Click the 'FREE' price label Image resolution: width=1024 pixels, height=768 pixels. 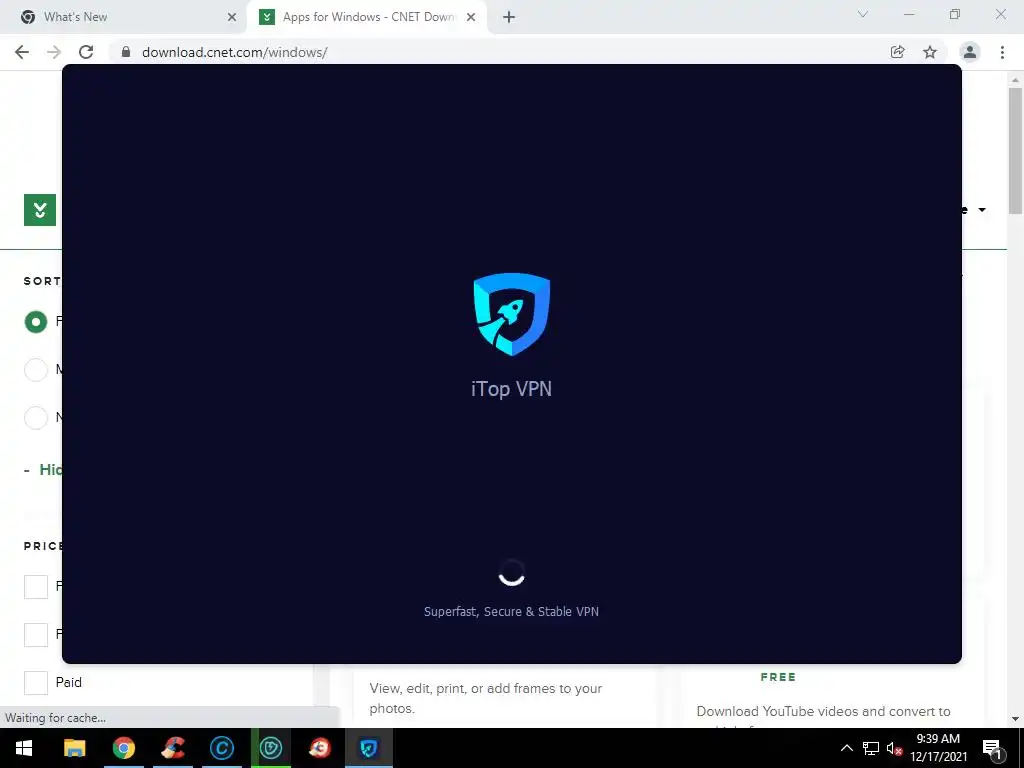[x=778, y=677]
